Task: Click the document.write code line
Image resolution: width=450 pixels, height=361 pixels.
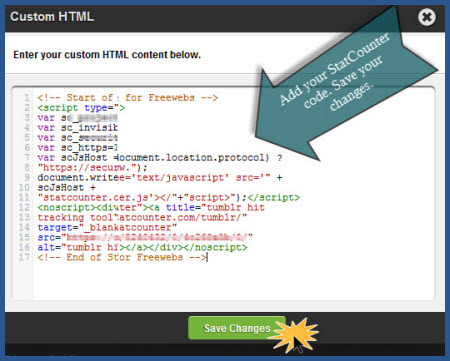Action: (x=160, y=178)
